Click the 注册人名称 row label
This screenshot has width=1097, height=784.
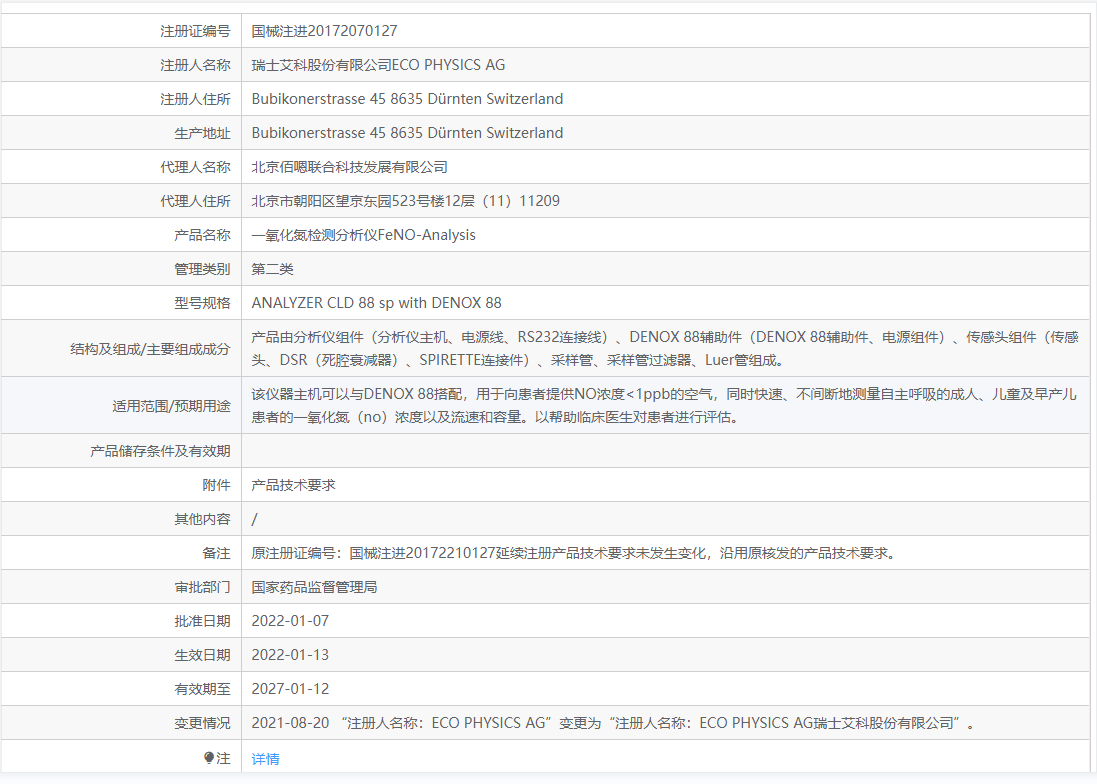[195, 65]
